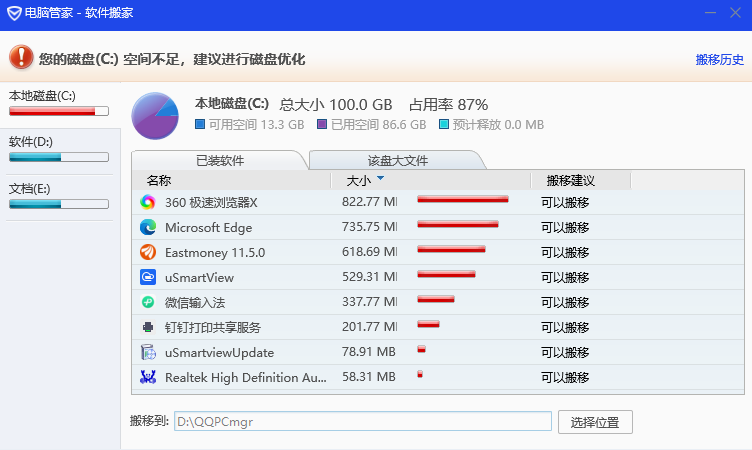This screenshot has width=752, height=450.
Task: Sort list by the 大小 column arrow
Action: [380, 180]
